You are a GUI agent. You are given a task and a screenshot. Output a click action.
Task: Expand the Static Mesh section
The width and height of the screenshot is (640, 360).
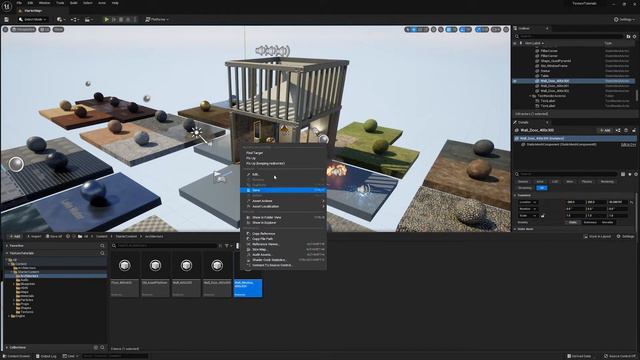pos(516,229)
